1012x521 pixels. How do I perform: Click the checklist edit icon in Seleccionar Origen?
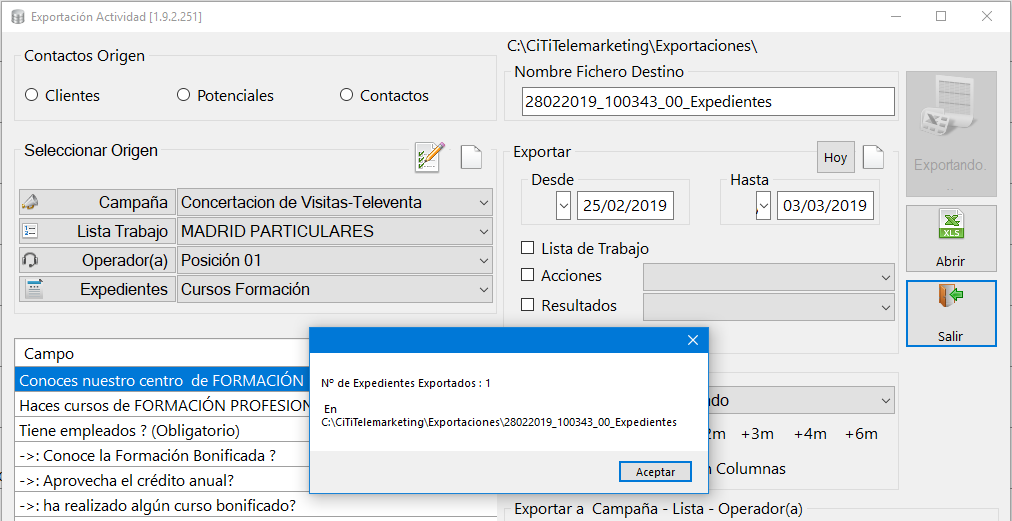click(430, 157)
